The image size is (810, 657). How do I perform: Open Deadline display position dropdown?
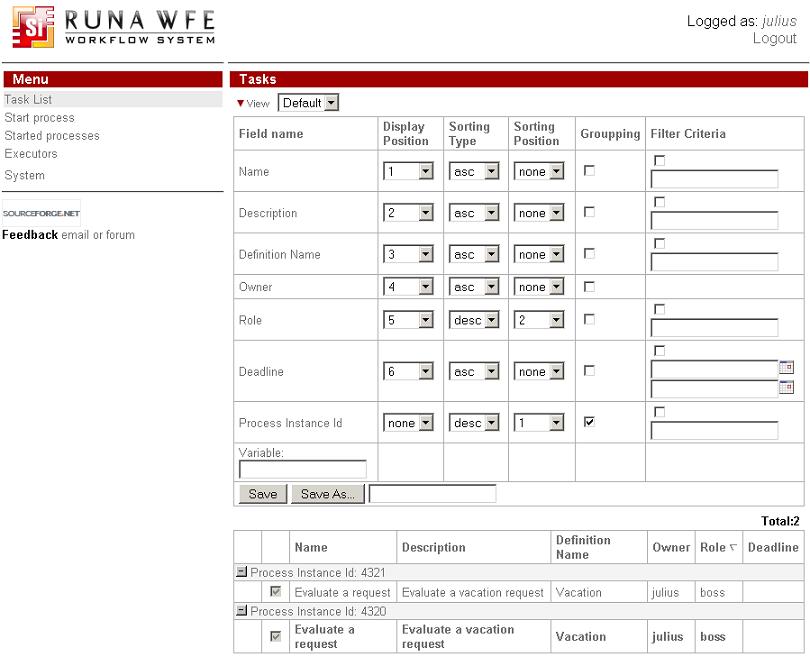(x=408, y=372)
